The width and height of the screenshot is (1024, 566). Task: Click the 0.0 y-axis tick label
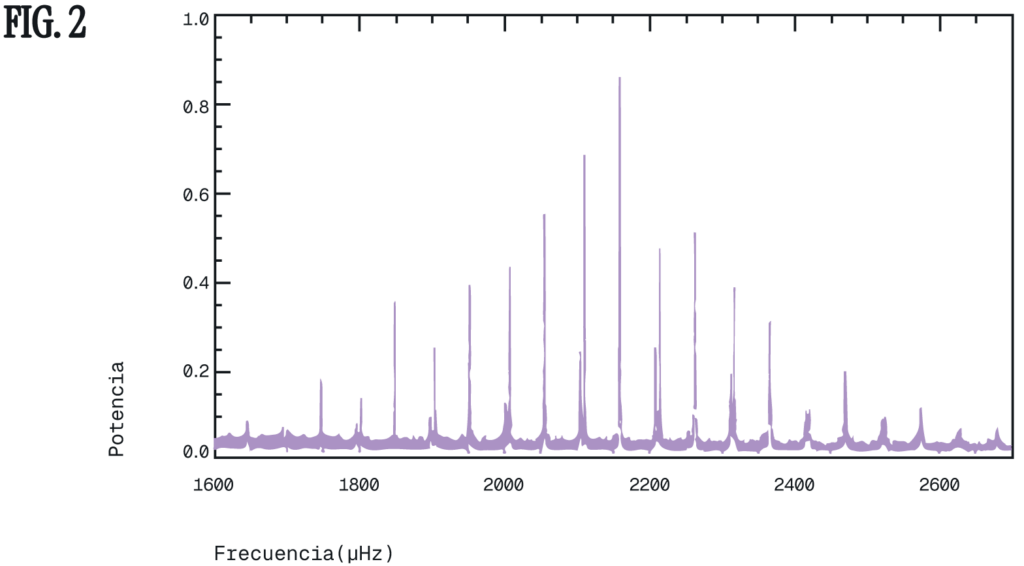click(x=196, y=451)
